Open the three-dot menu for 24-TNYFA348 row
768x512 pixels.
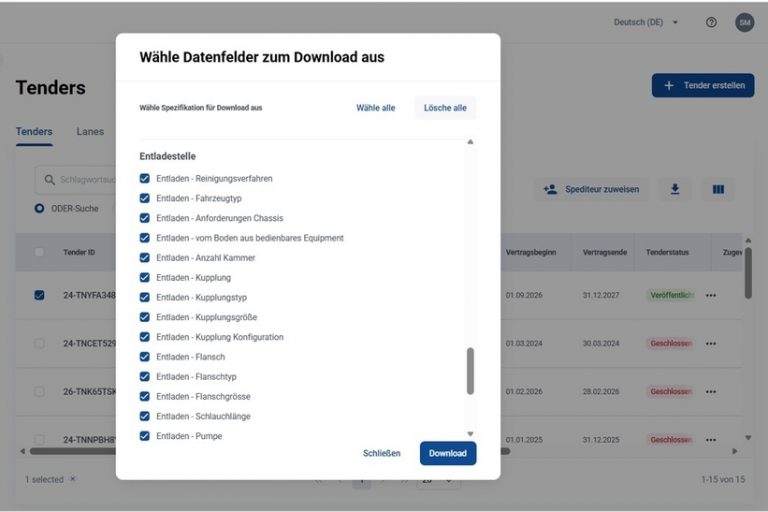pyautogui.click(x=711, y=295)
